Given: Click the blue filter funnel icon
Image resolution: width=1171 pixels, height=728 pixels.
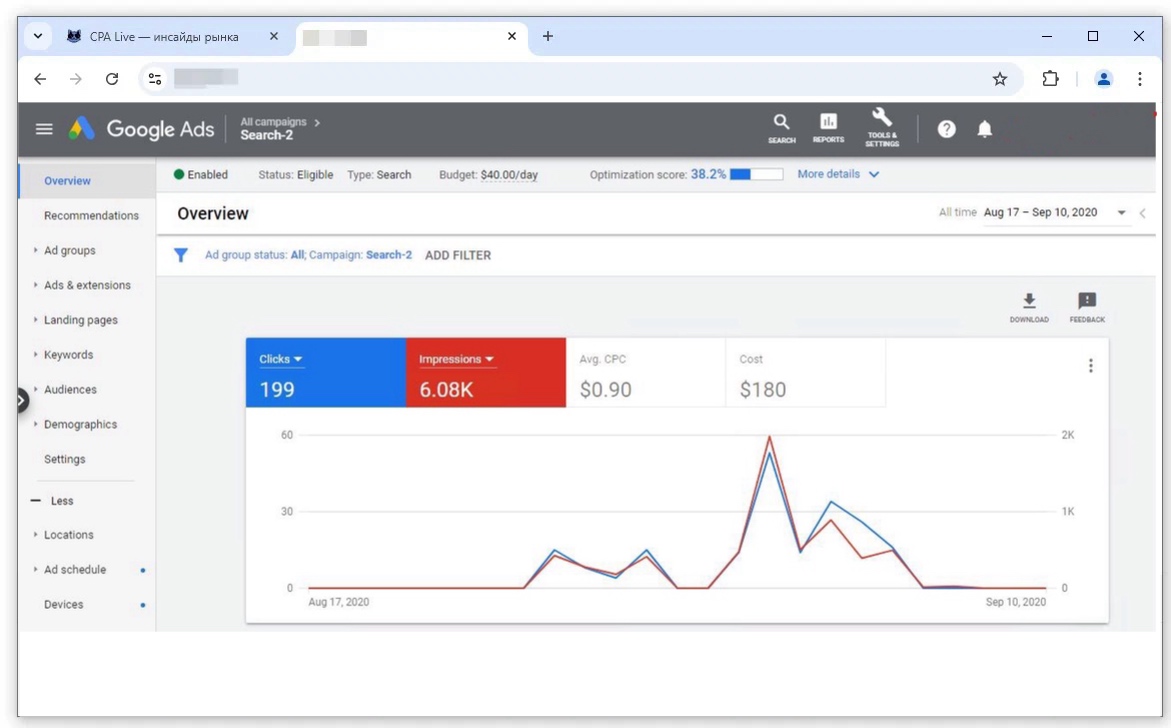Looking at the screenshot, I should [181, 255].
